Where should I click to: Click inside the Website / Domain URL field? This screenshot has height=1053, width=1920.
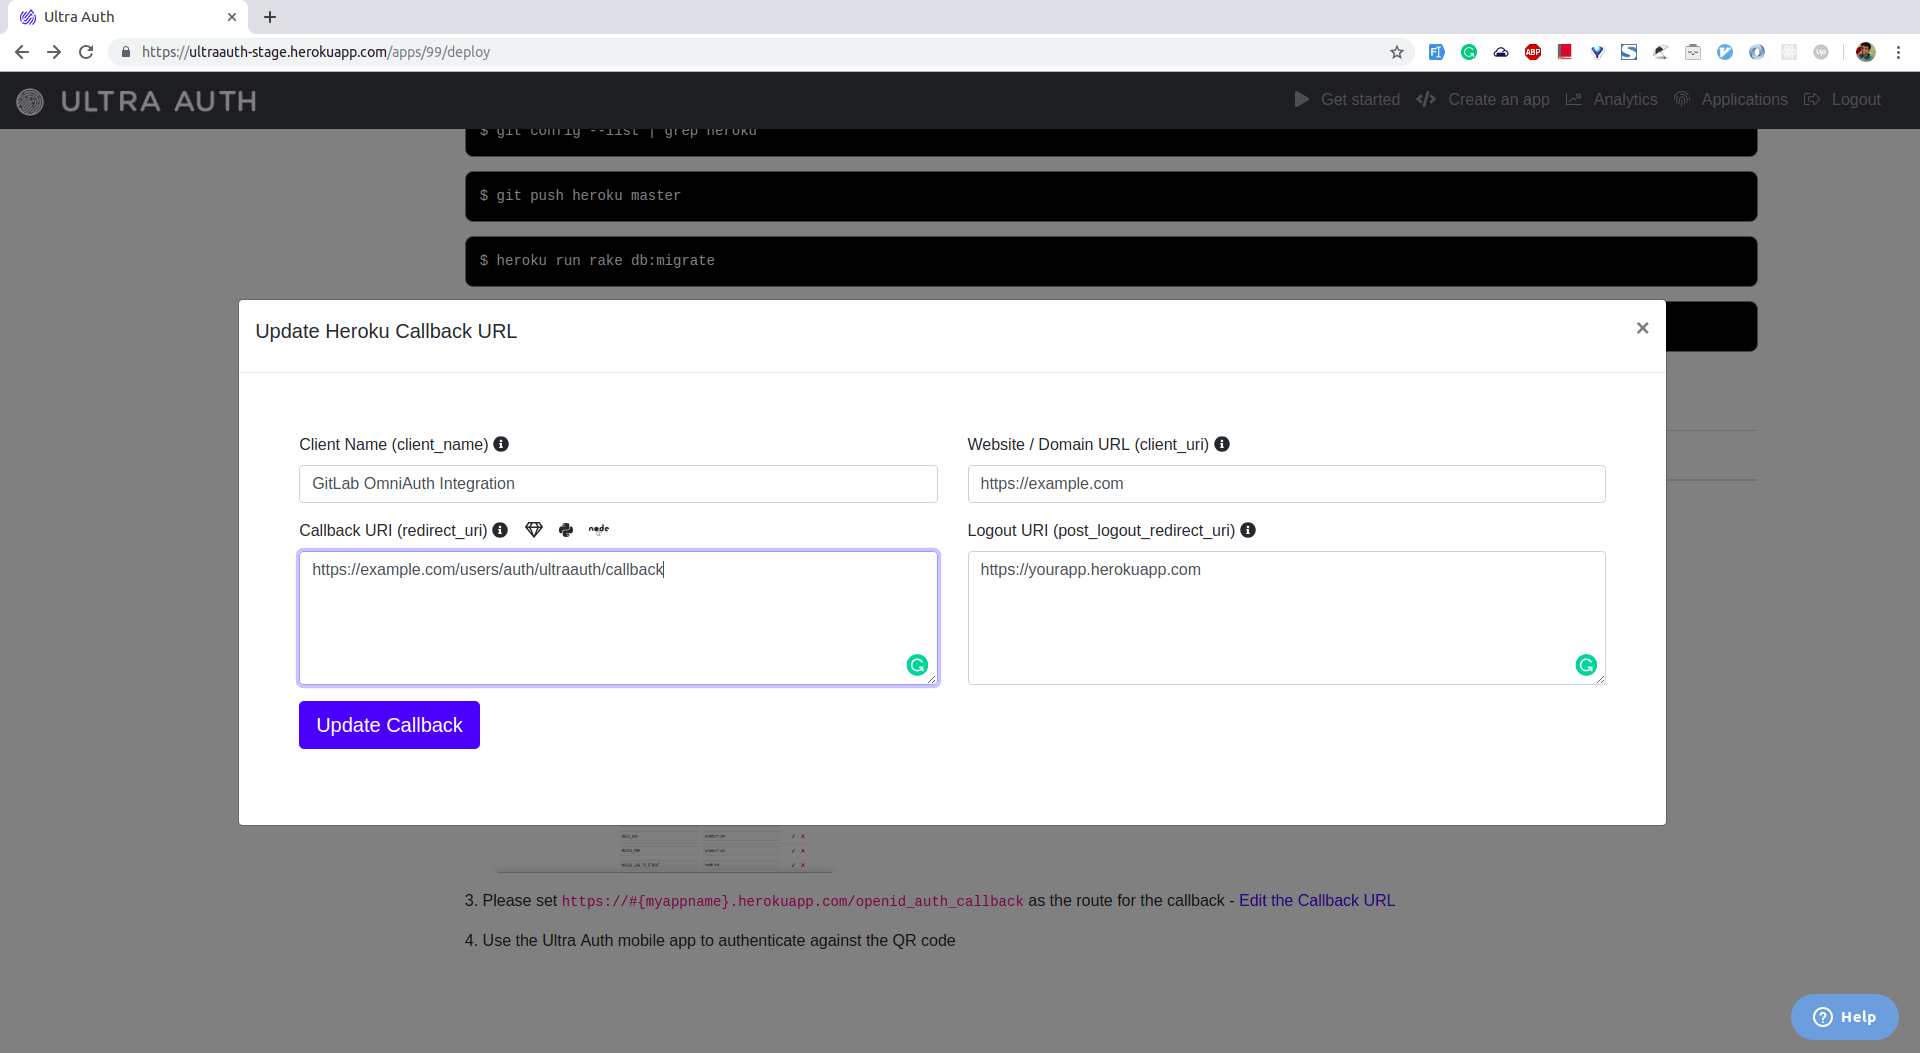coord(1285,483)
